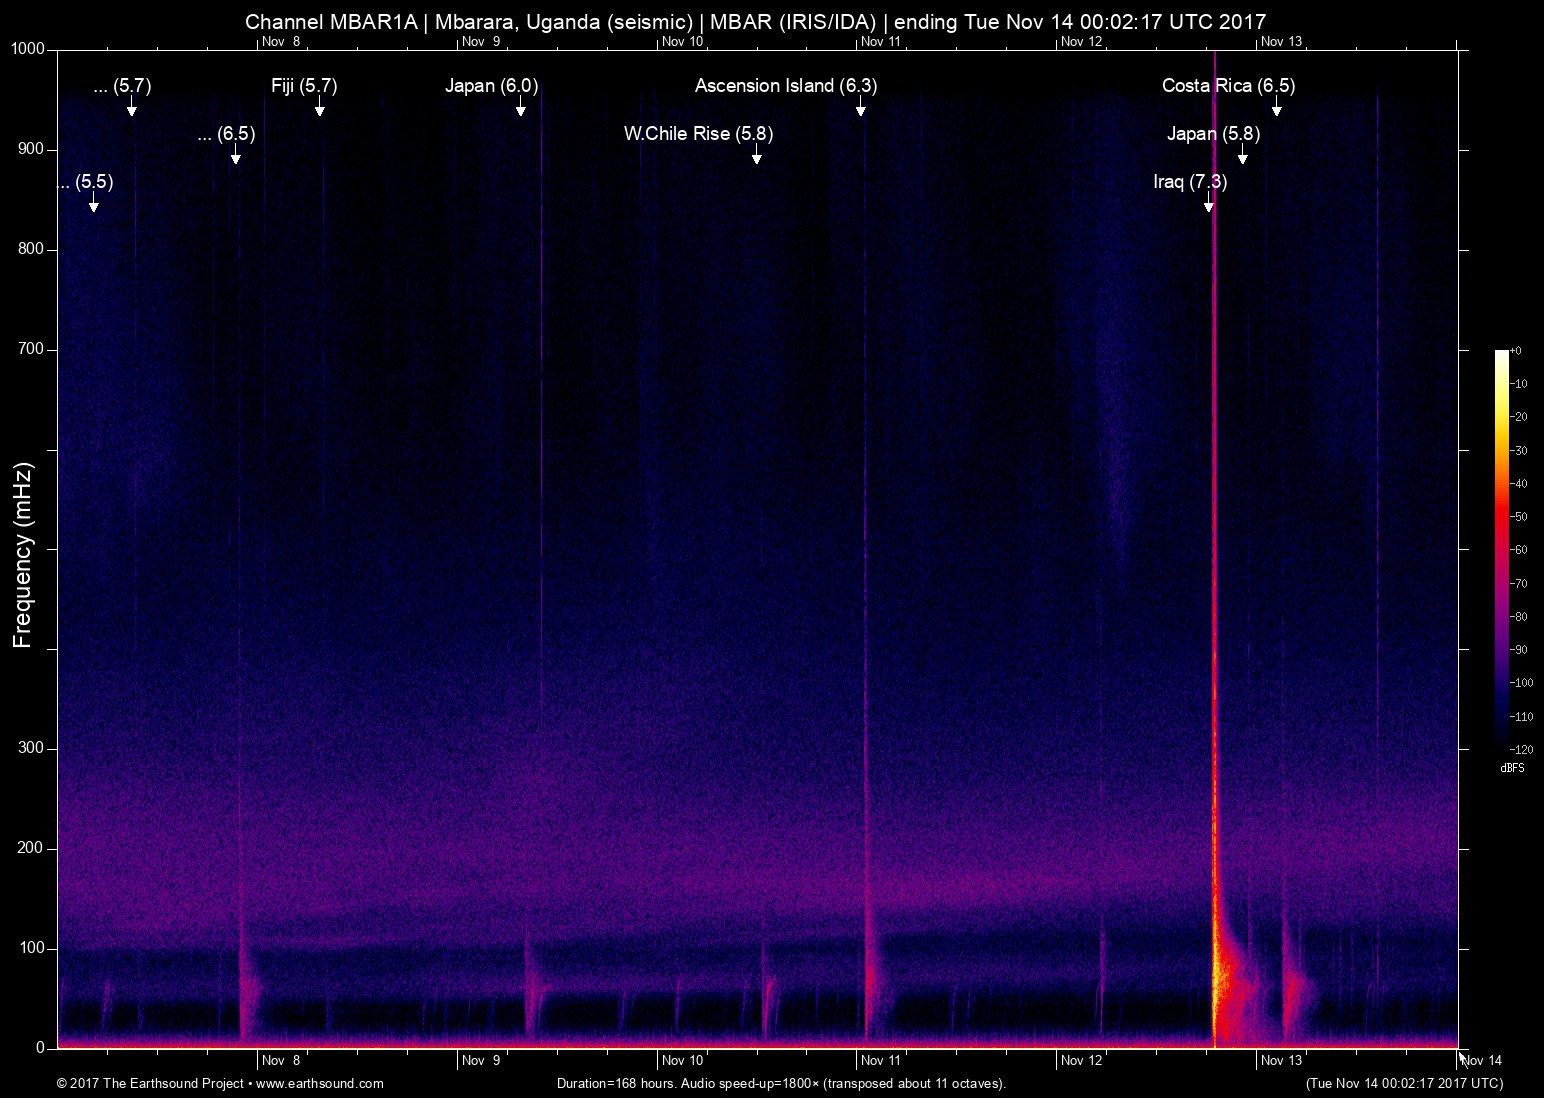Select the arrow beneath Fiji (5.7)

320,108
